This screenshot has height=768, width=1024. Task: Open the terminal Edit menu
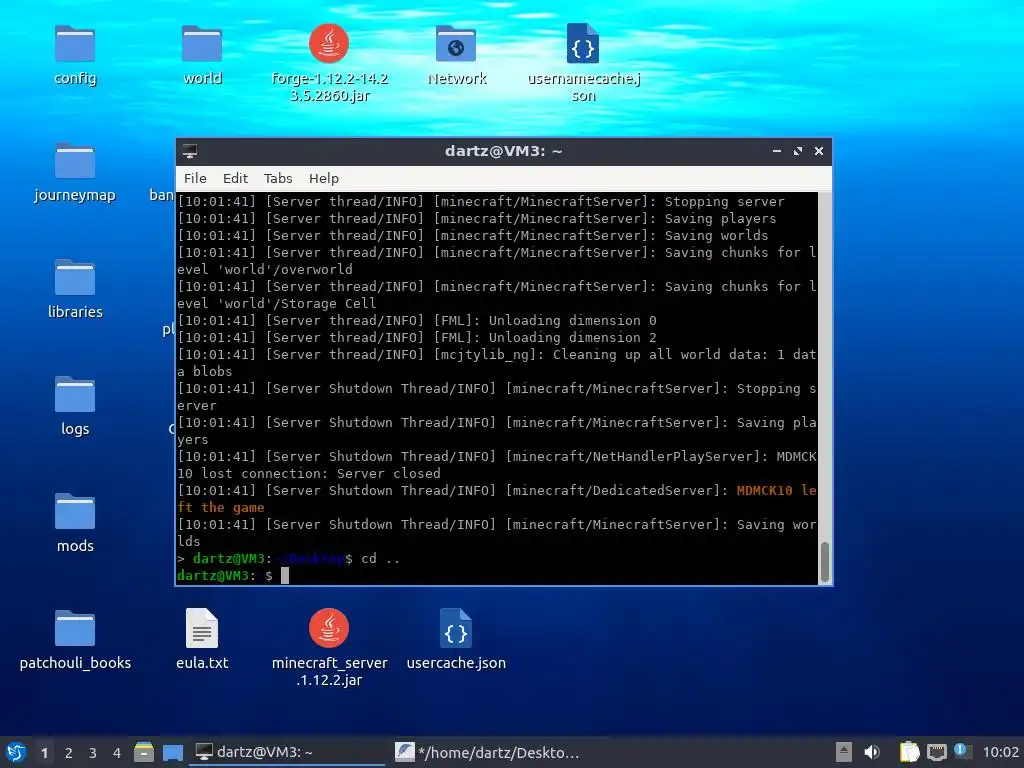[x=235, y=178]
